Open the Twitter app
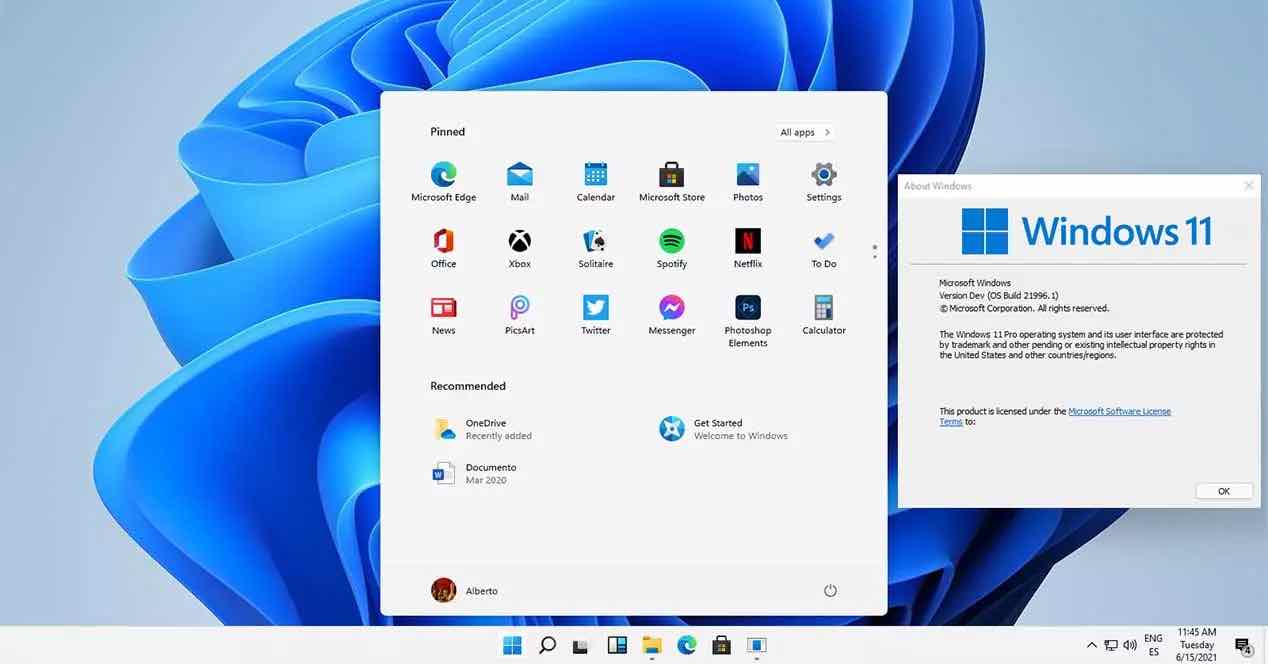This screenshot has width=1268, height=664. pyautogui.click(x=596, y=314)
